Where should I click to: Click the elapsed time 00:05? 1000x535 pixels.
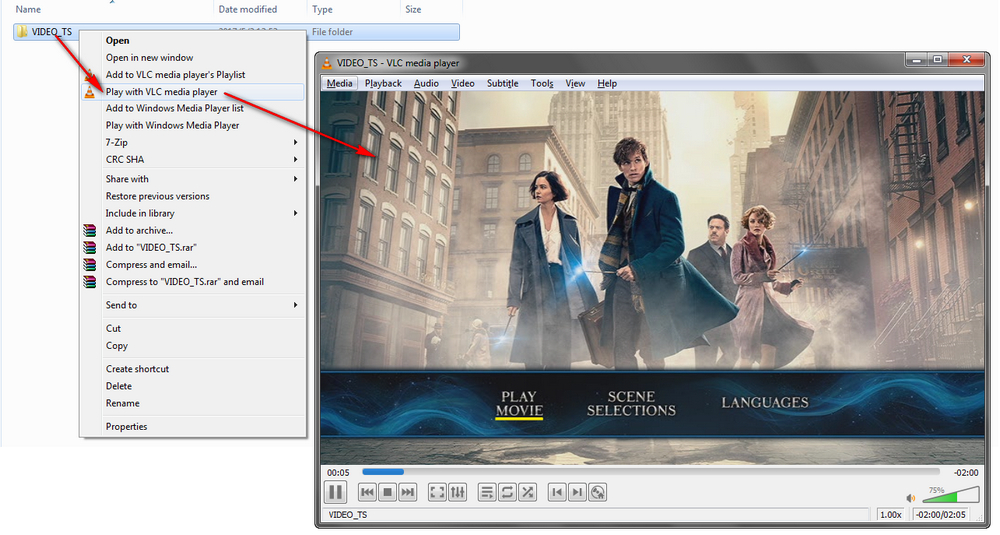point(338,473)
